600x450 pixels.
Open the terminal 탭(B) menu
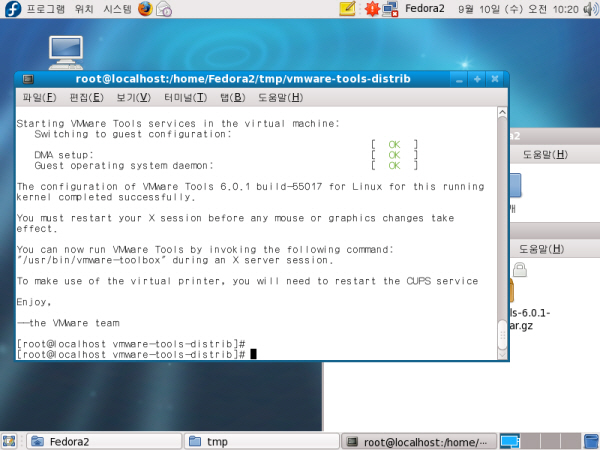point(233,98)
